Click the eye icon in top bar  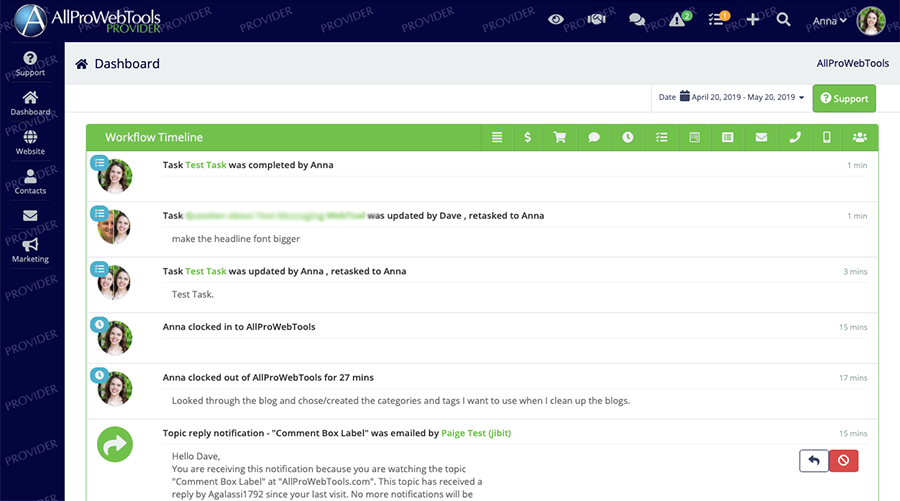tap(555, 20)
